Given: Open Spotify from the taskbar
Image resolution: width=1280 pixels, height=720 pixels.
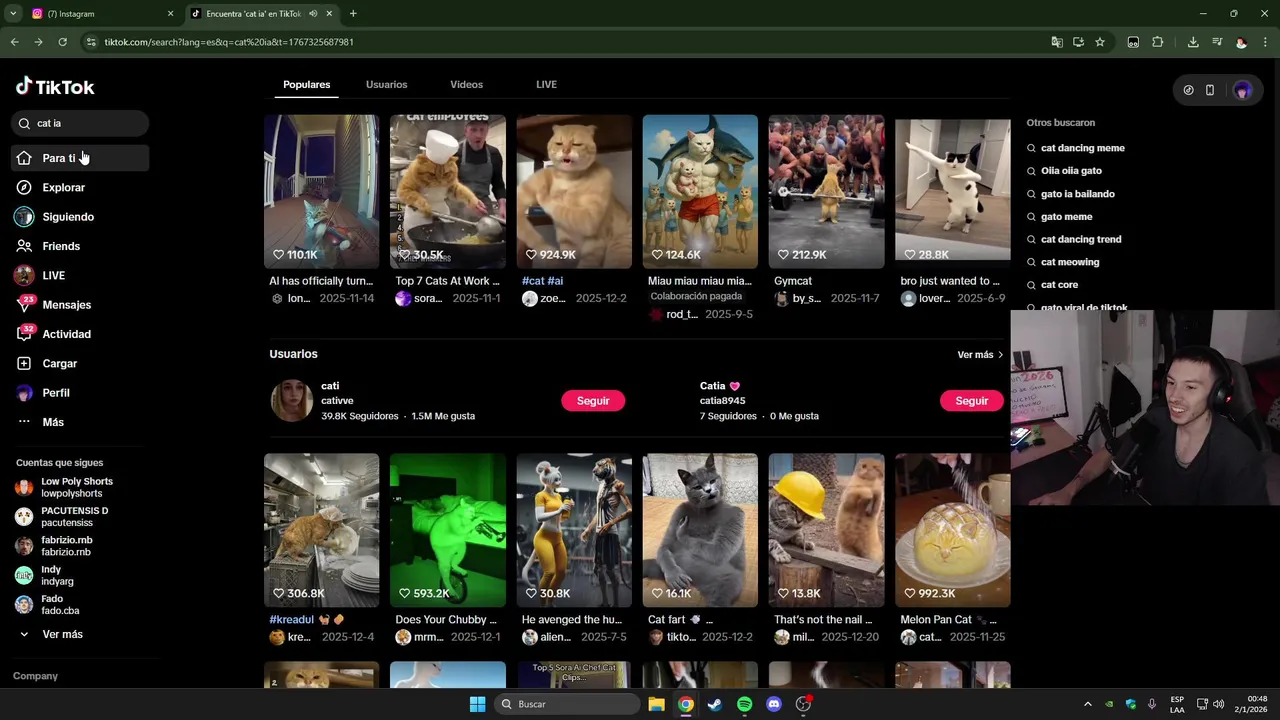Looking at the screenshot, I should coord(744,704).
